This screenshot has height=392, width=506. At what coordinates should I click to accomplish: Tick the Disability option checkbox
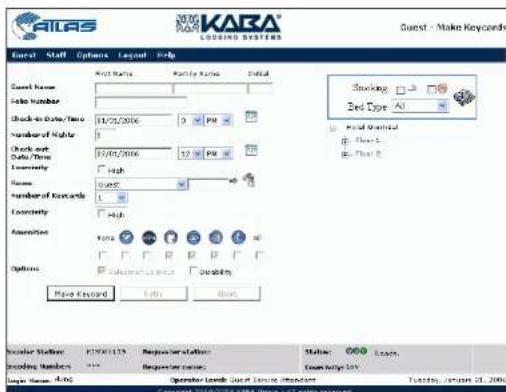point(193,270)
